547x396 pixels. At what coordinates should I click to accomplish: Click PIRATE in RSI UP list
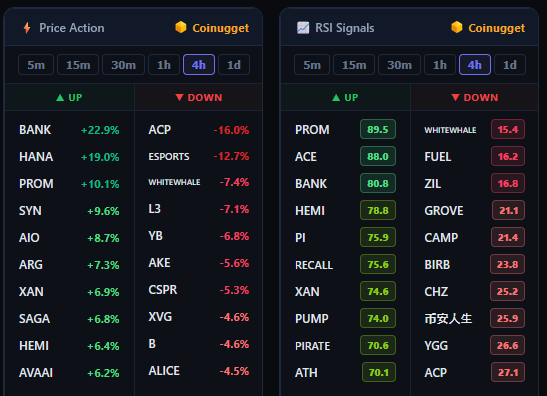tap(313, 346)
